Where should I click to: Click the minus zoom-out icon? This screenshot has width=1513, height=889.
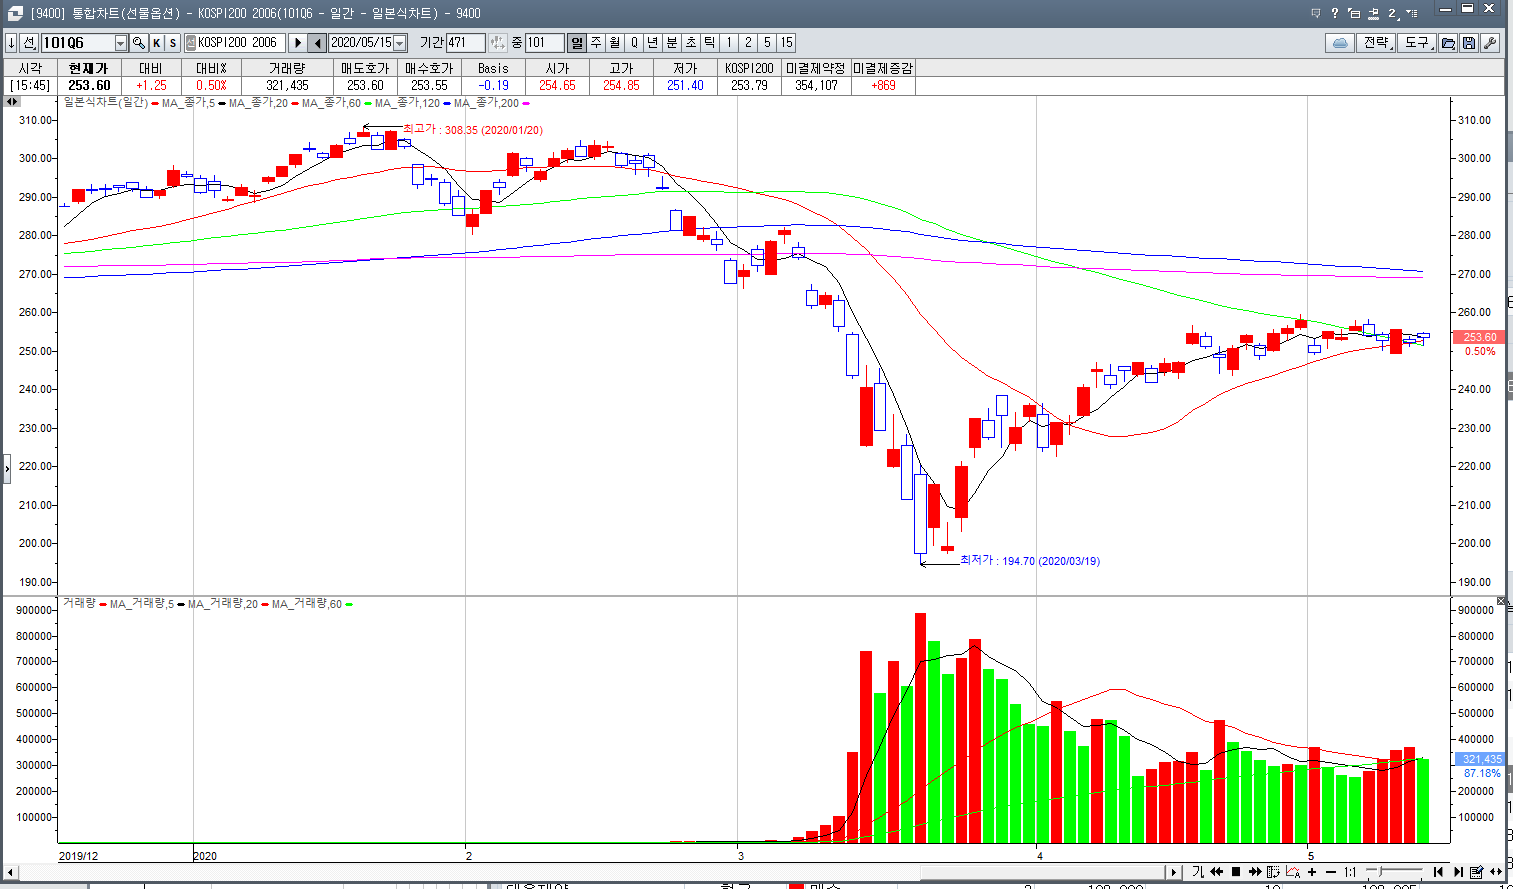(1331, 872)
